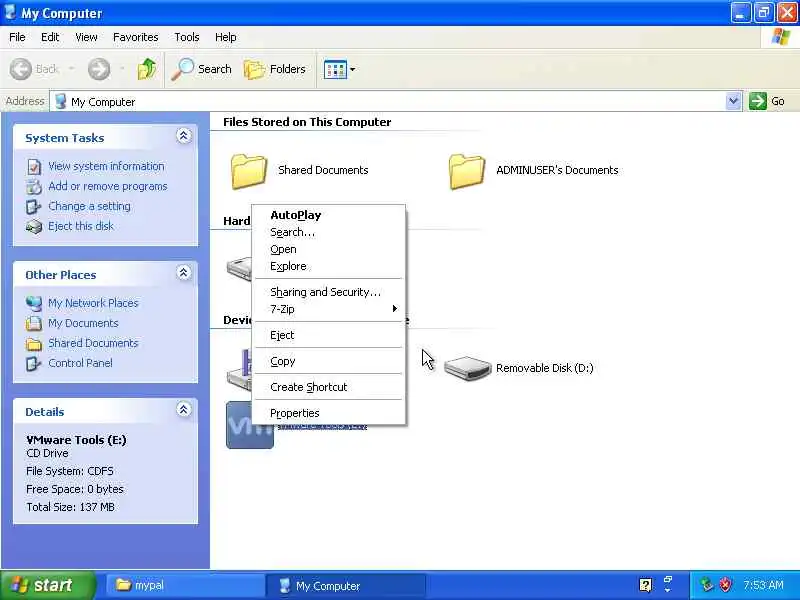Click View system information link
This screenshot has width=800, height=600.
(106, 166)
